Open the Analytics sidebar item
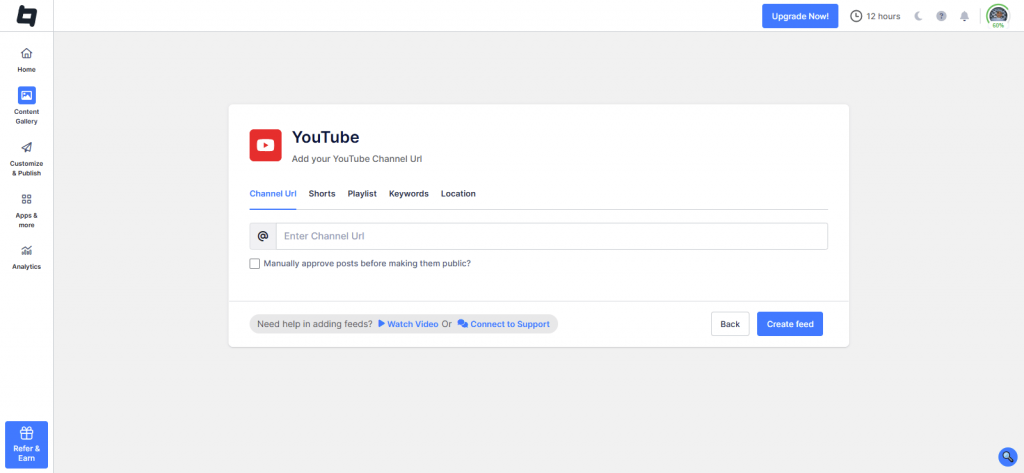The image size is (1024, 473). click(x=27, y=257)
